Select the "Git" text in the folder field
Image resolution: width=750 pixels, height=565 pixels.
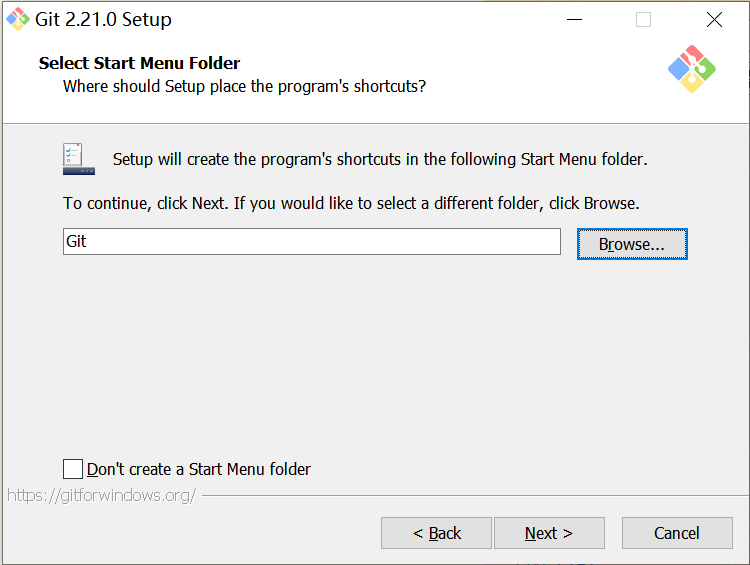(77, 242)
